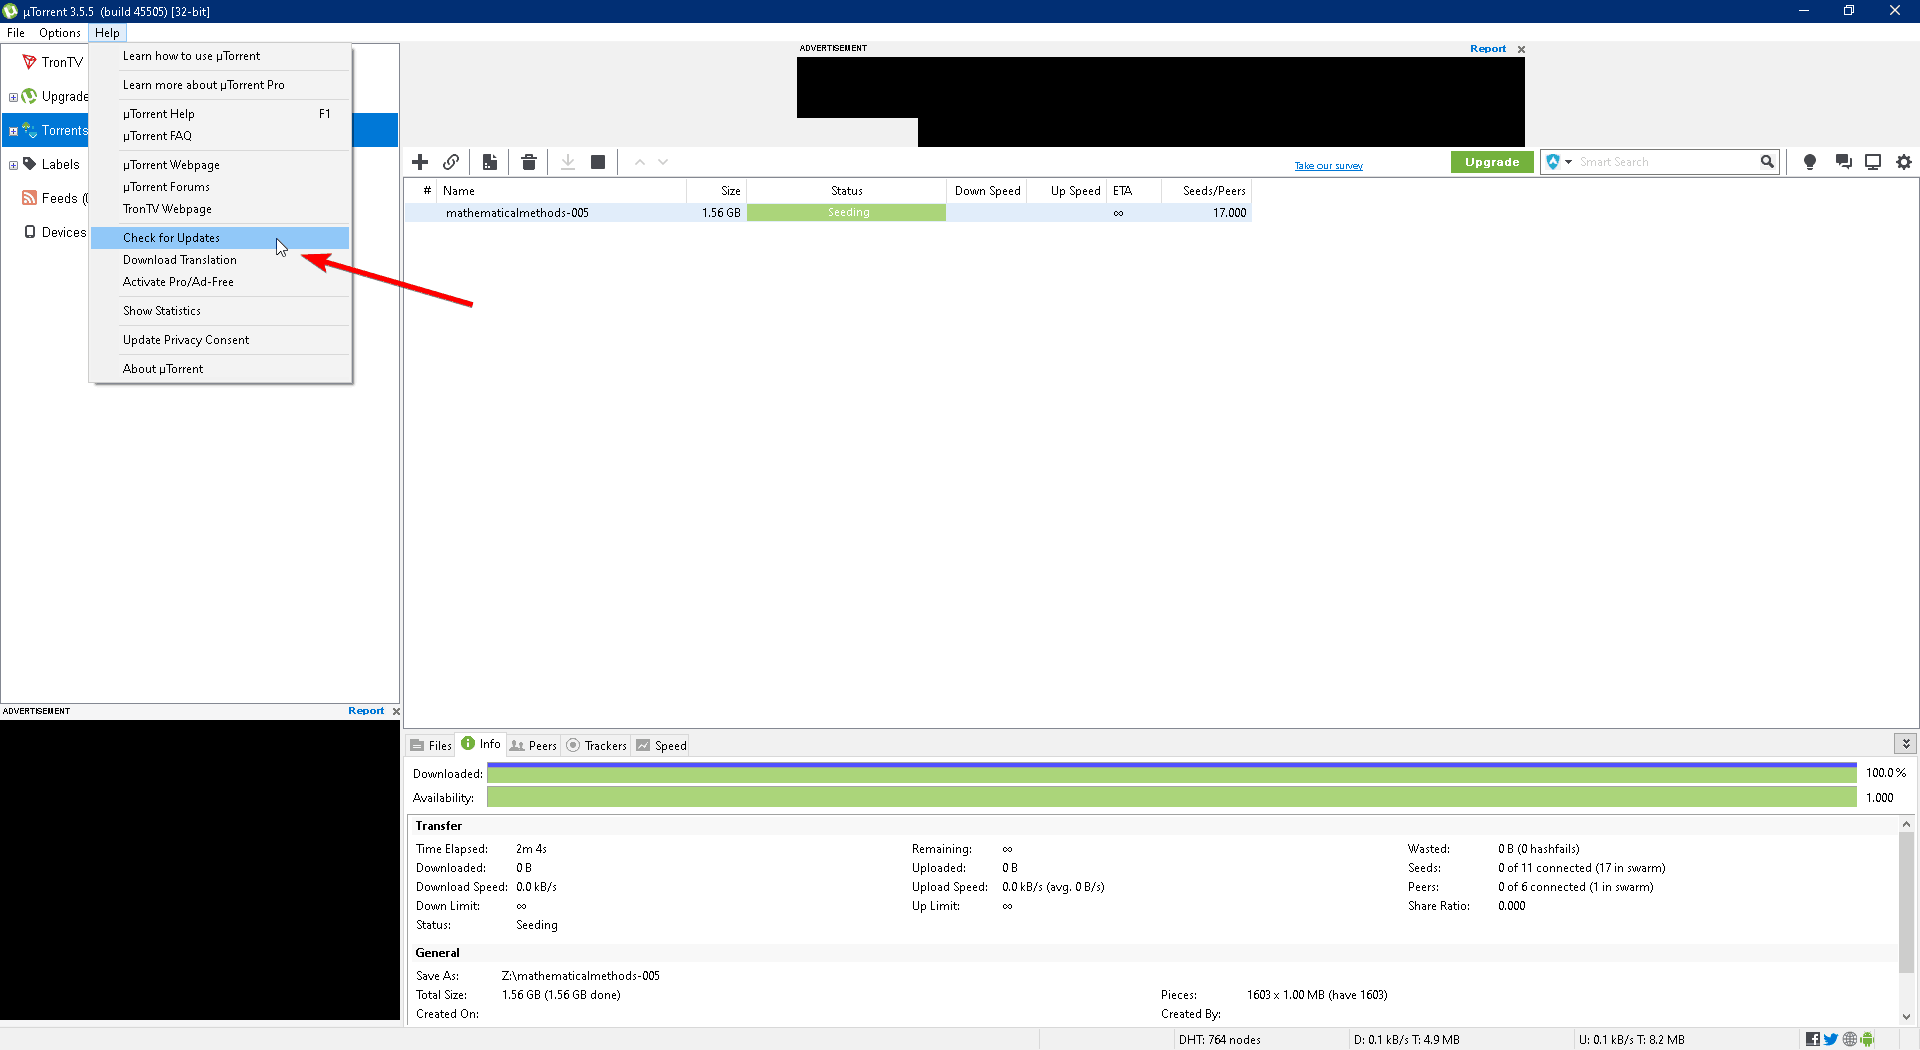
Task: Start the torrent with the download arrow icon
Action: (x=568, y=162)
